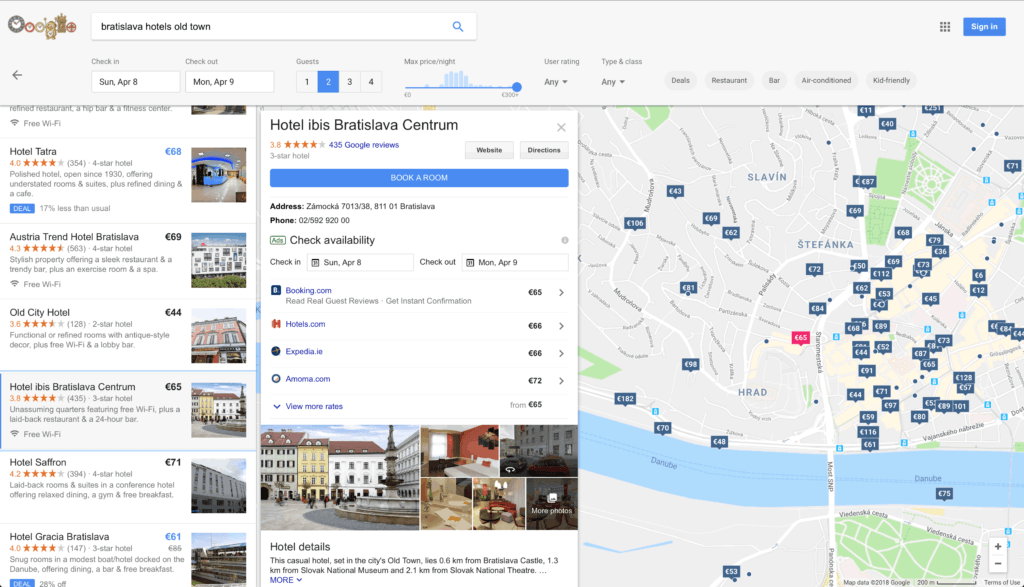
Task: Click the Expedia.ie logo icon
Action: 276,351
